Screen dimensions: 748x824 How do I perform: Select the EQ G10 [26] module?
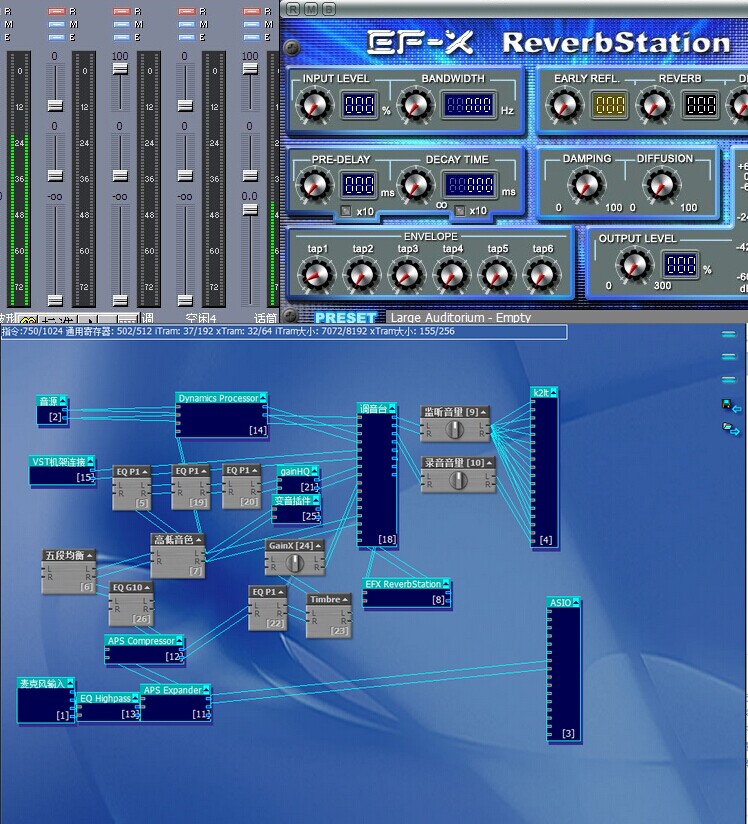(x=131, y=604)
